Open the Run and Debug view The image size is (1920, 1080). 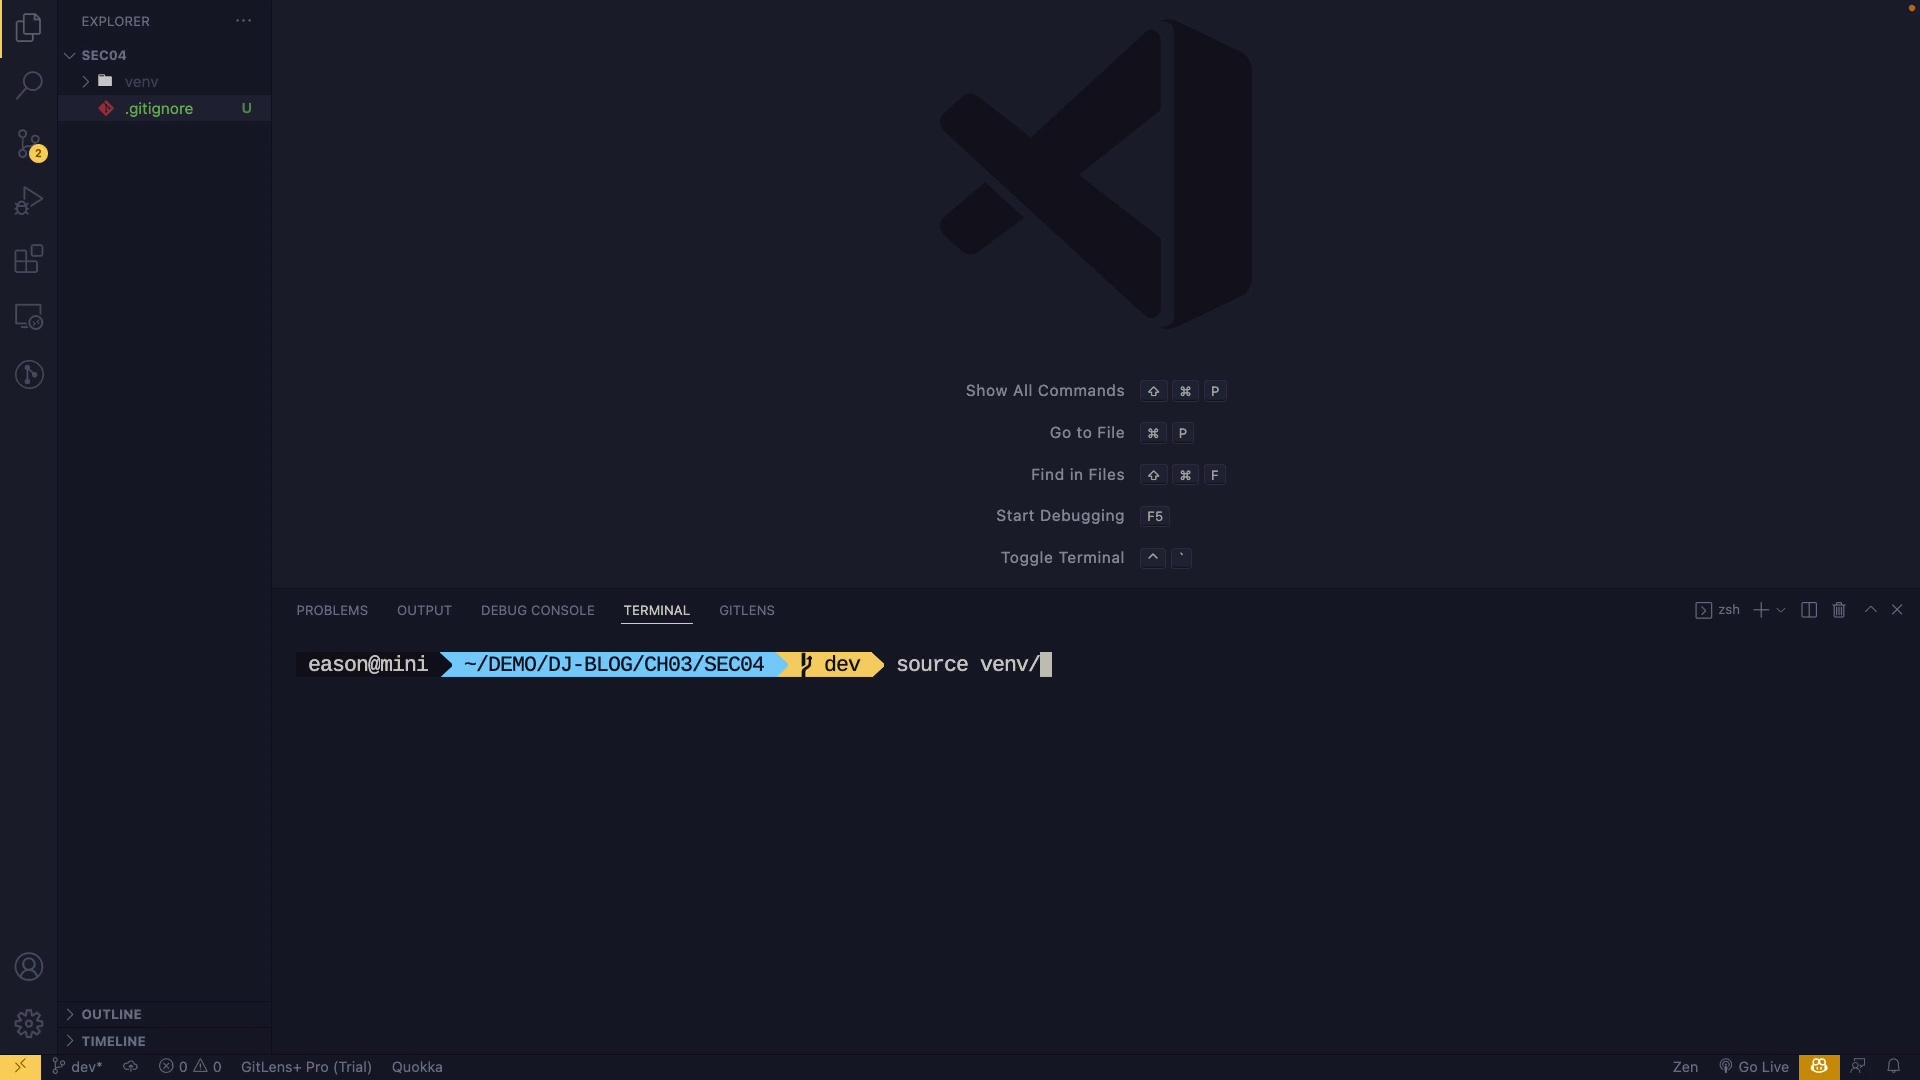pos(29,201)
